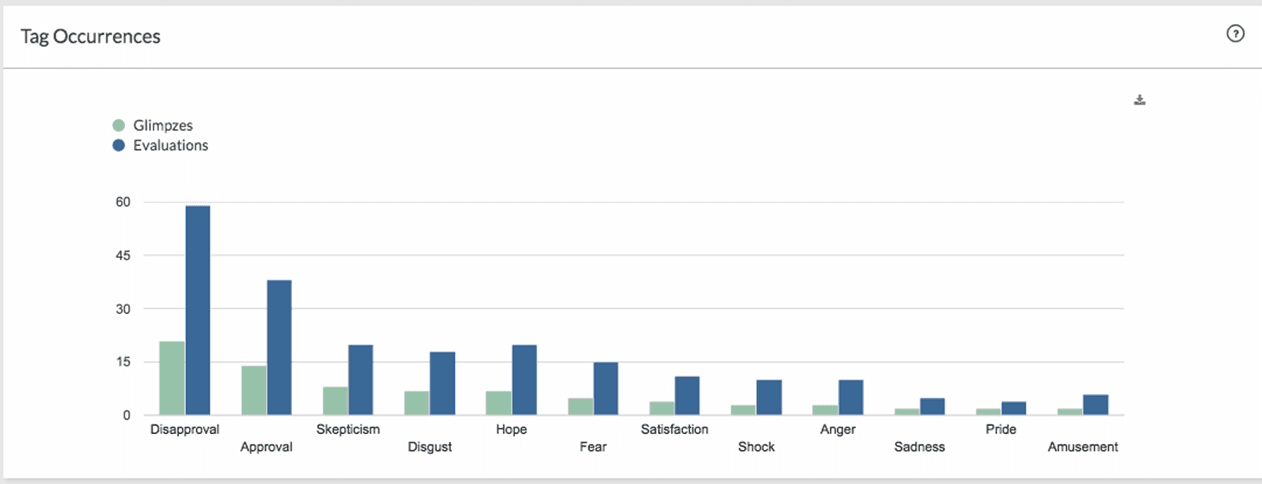Screen dimensions: 1262x484
Task: Click the Fear Evaluations bar
Action: (x=605, y=389)
